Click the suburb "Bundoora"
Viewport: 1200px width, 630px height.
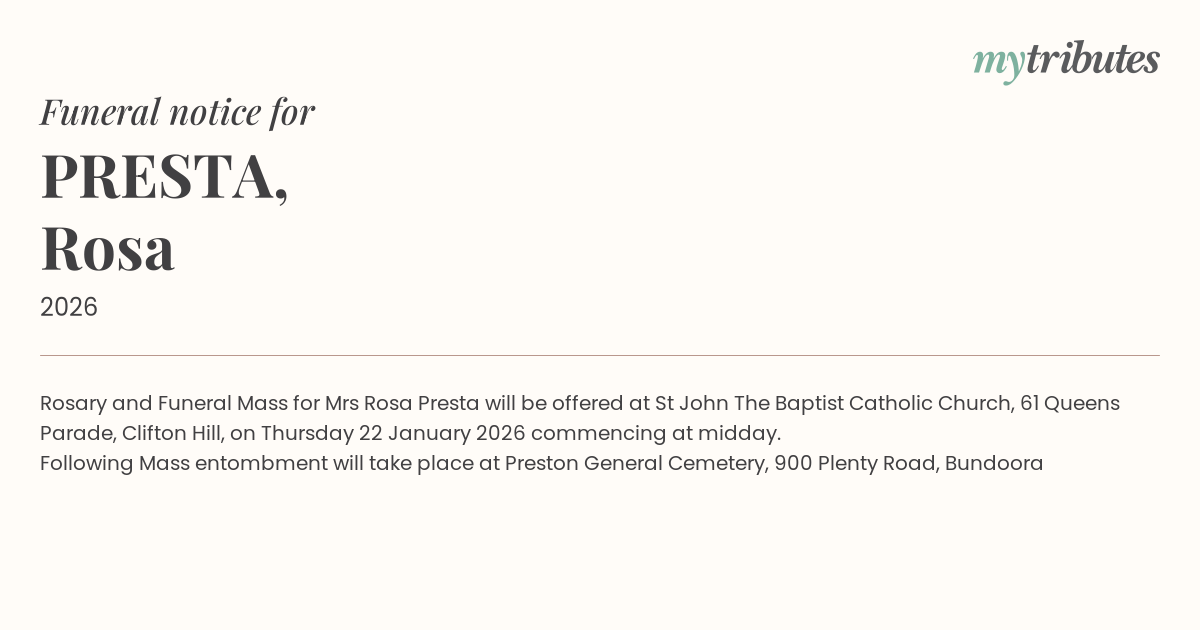click(x=993, y=463)
